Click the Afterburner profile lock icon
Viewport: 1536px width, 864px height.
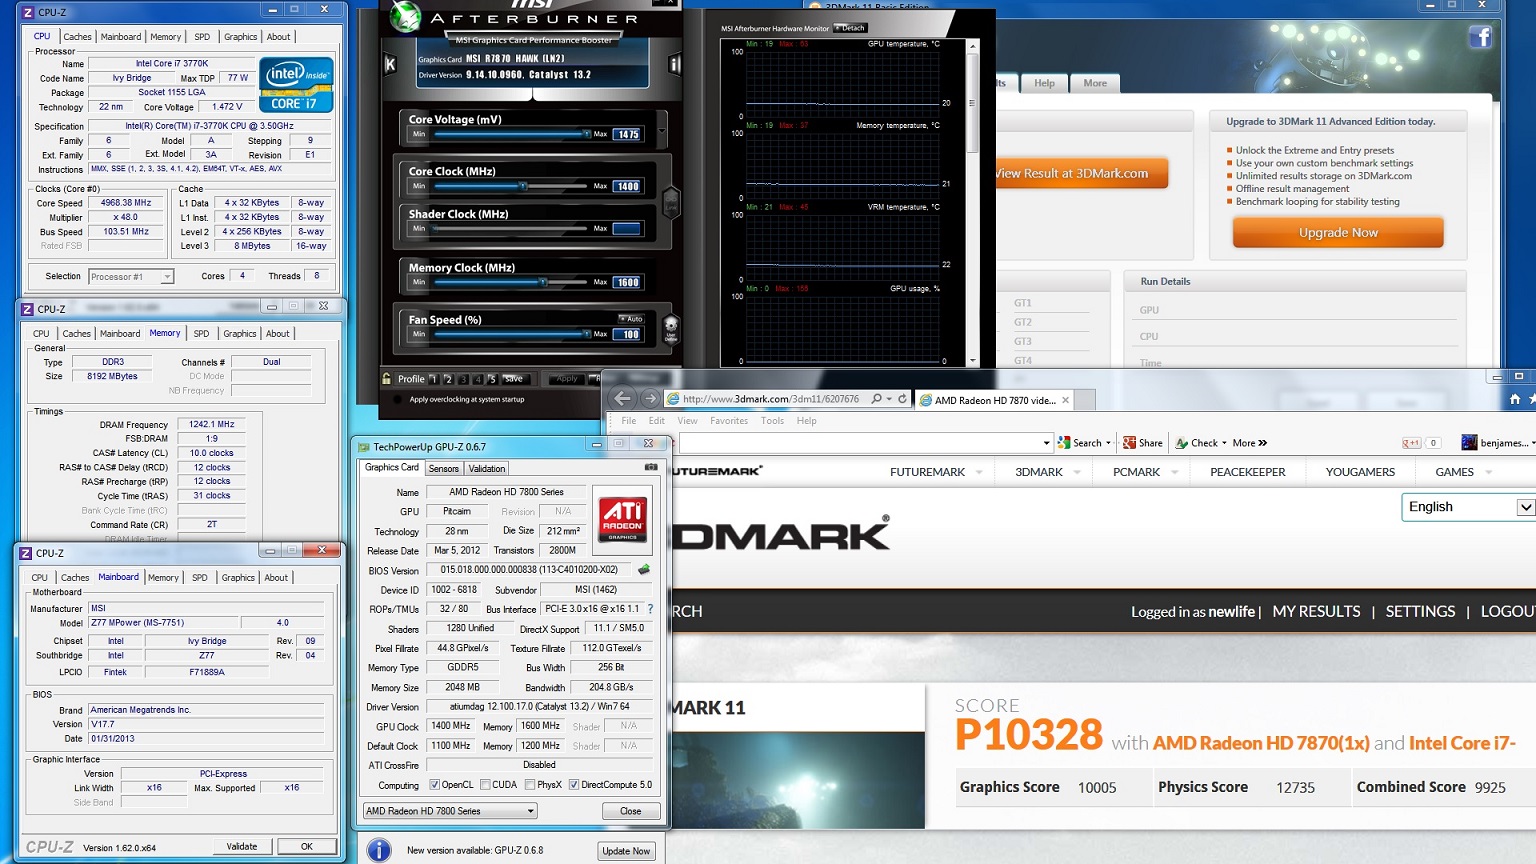pos(387,378)
